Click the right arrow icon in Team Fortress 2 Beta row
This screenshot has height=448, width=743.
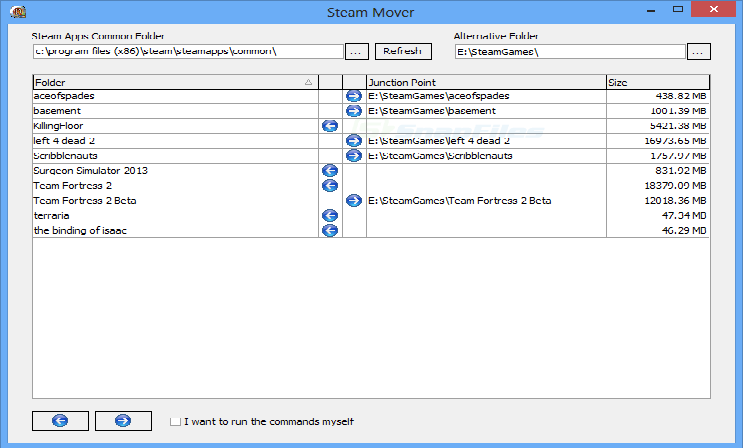353,201
